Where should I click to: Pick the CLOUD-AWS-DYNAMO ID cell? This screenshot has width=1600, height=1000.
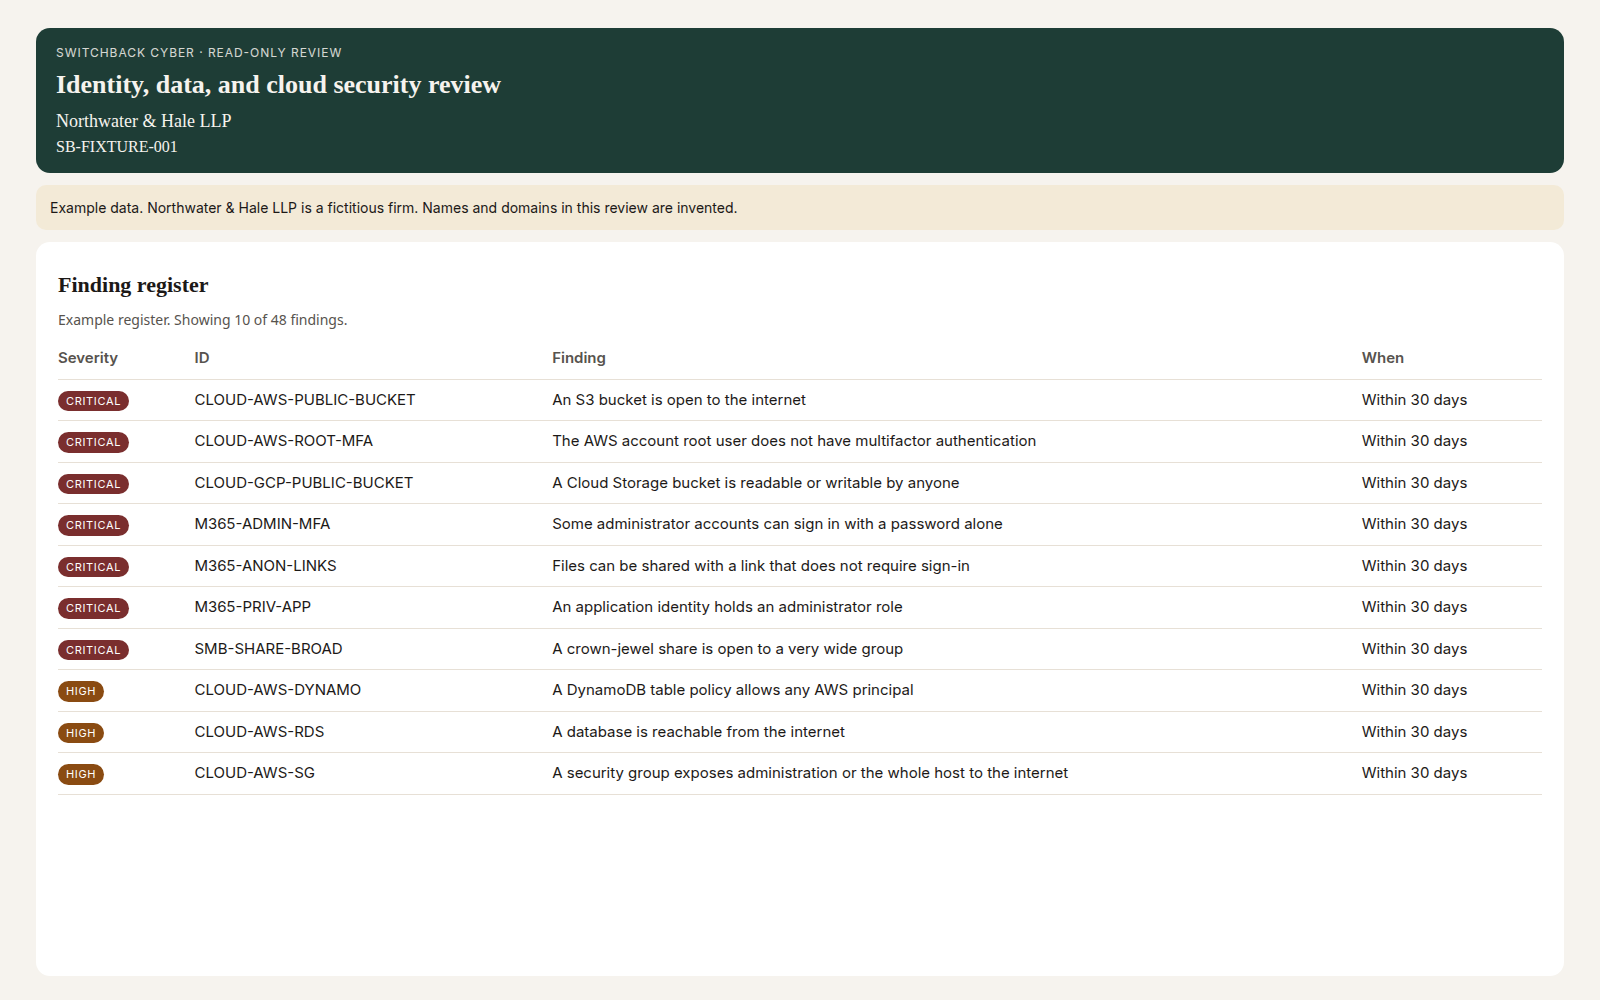click(278, 690)
